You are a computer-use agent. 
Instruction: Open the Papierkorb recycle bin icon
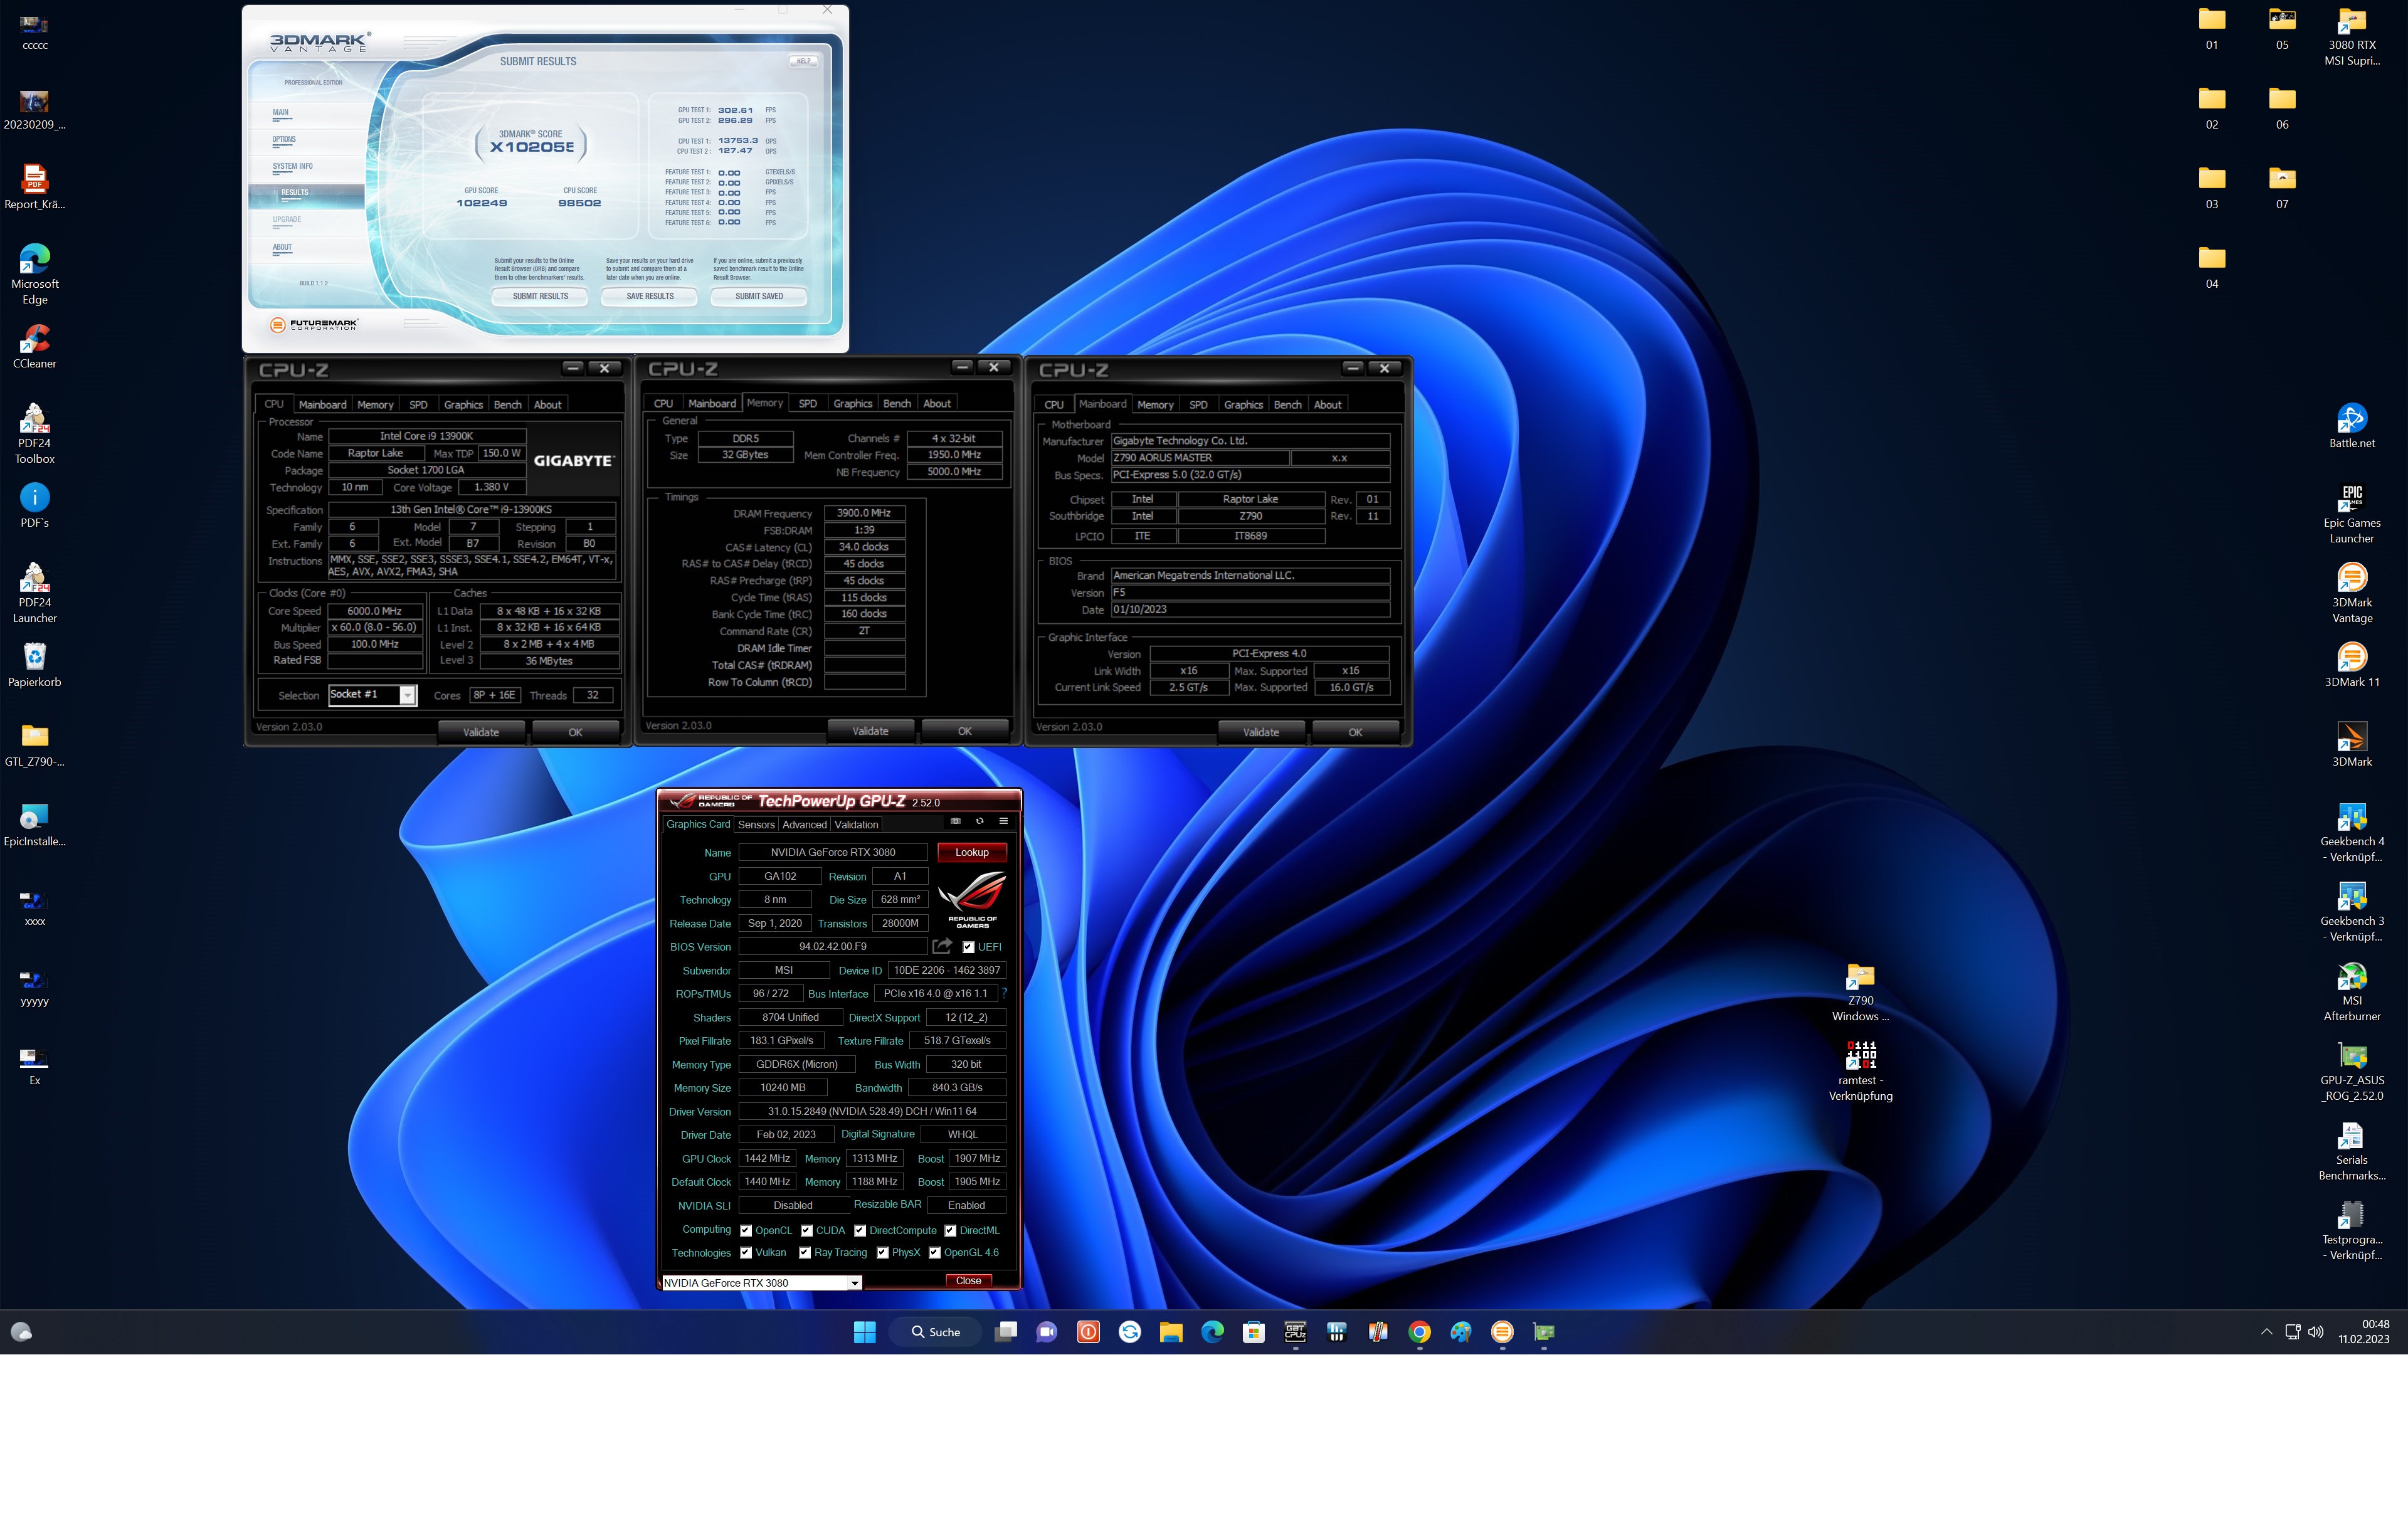[x=35, y=665]
